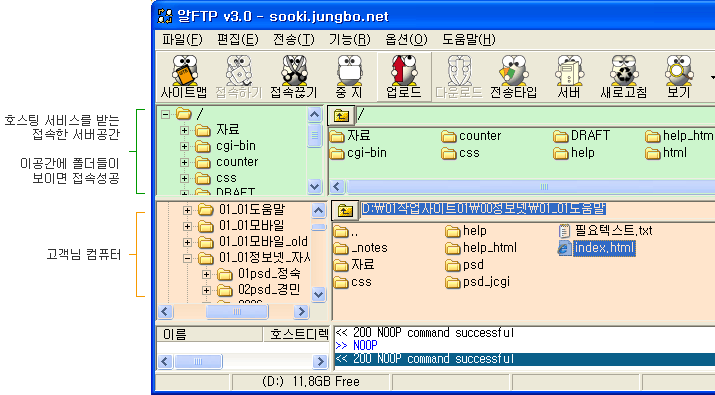
Task: Go up a folder in the local pane
Action: (345, 210)
